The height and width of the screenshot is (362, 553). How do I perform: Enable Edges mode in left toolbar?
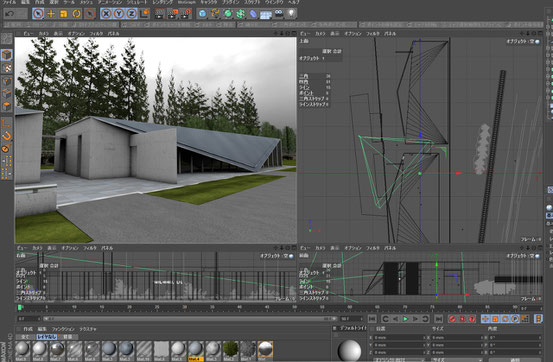7,93
